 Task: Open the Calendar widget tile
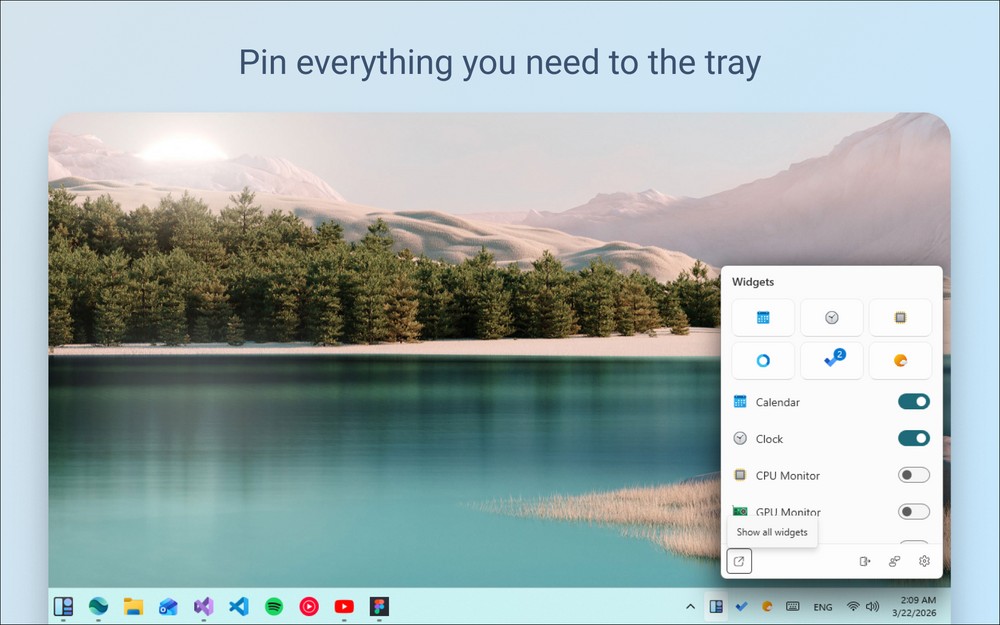[x=763, y=318]
